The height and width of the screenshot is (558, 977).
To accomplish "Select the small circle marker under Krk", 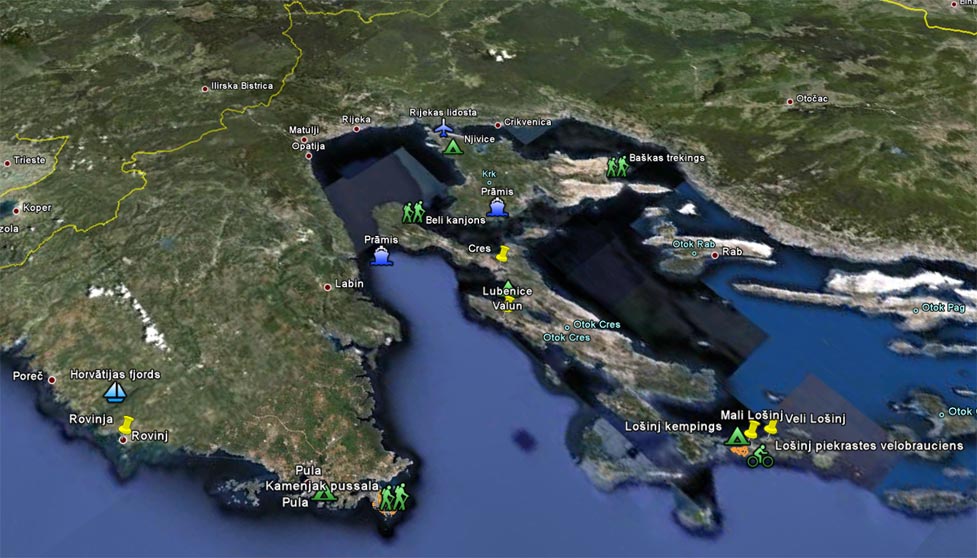I will (x=489, y=182).
